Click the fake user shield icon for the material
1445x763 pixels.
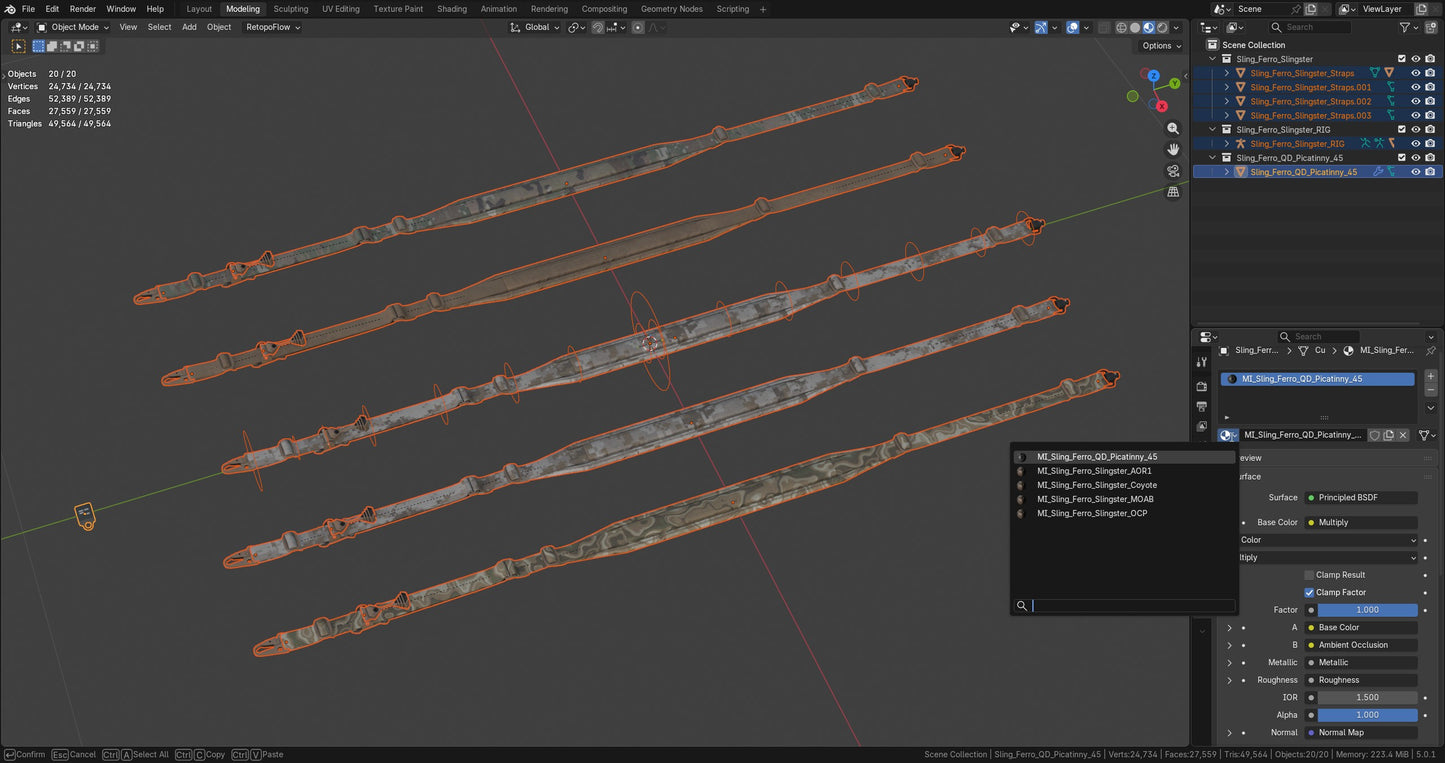click(x=1375, y=435)
